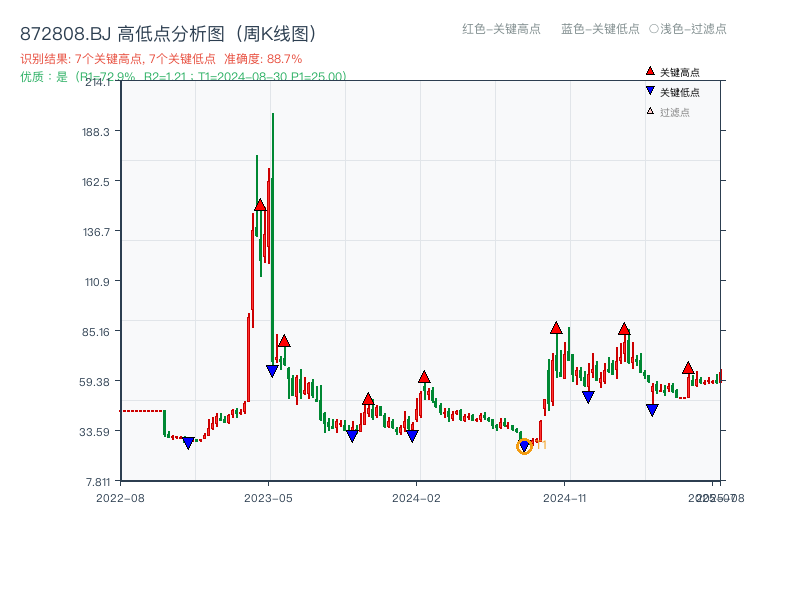Click the 过滤点 hollow triangle legend icon

click(x=649, y=113)
